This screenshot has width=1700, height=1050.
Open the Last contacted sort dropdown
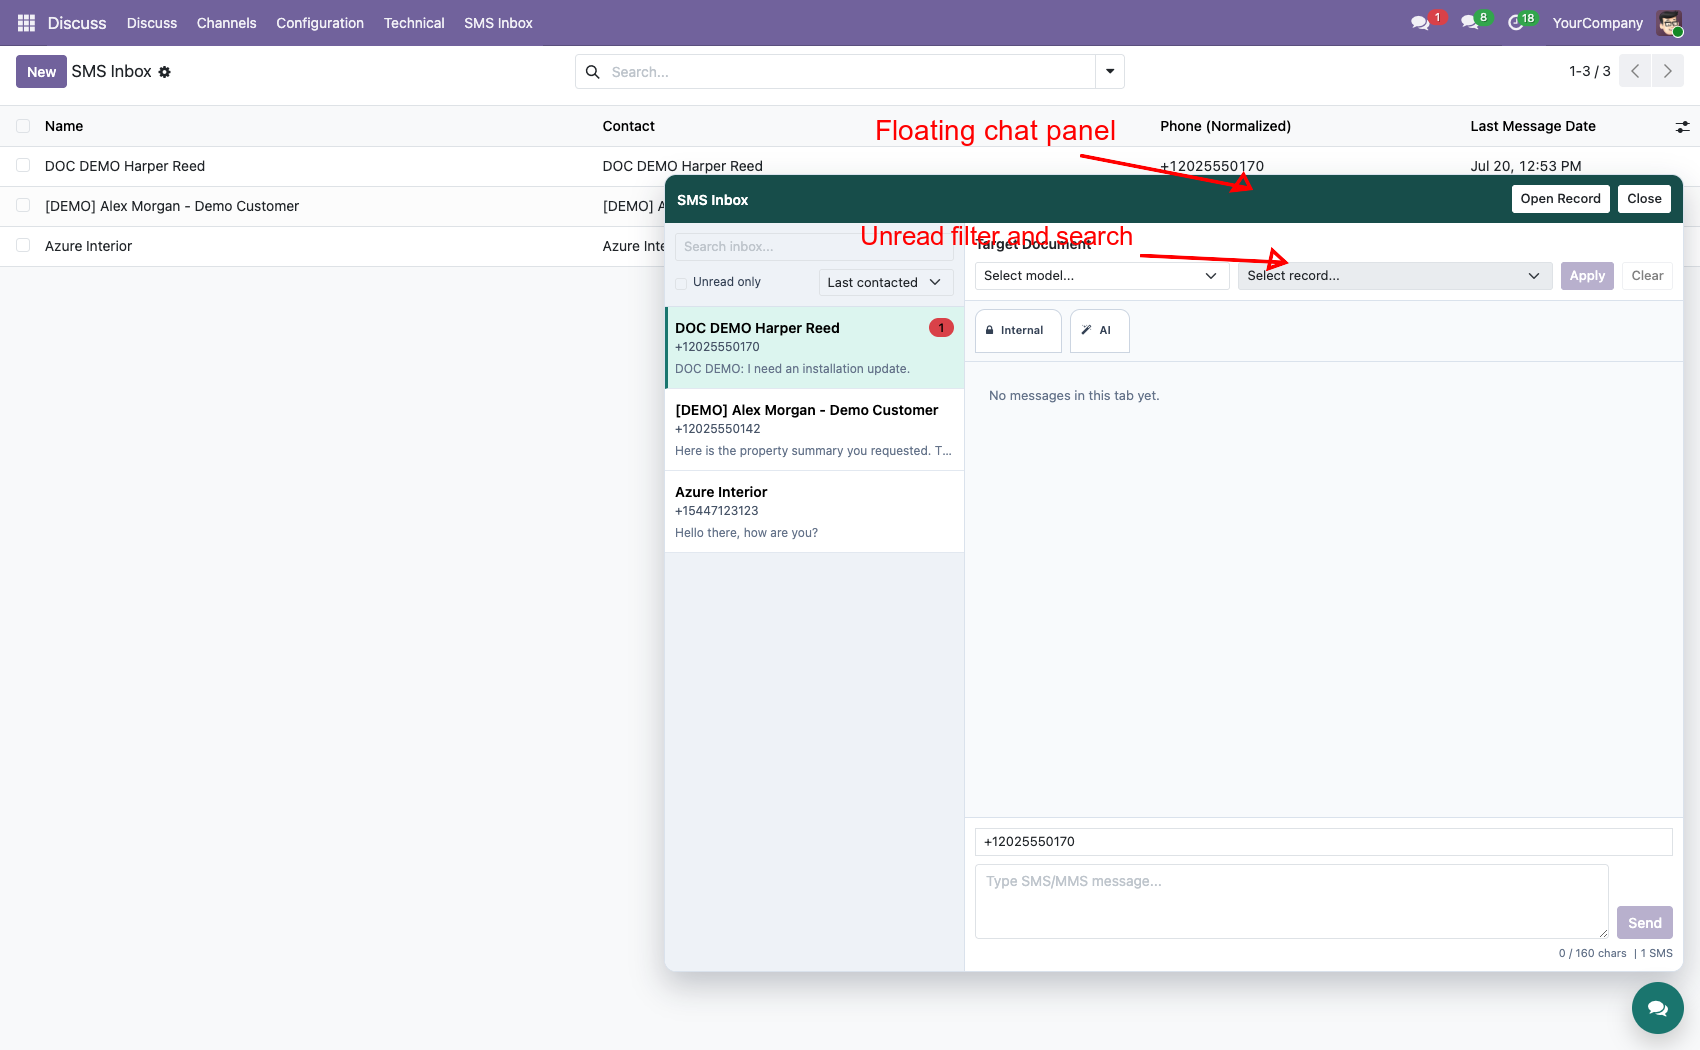tap(884, 283)
